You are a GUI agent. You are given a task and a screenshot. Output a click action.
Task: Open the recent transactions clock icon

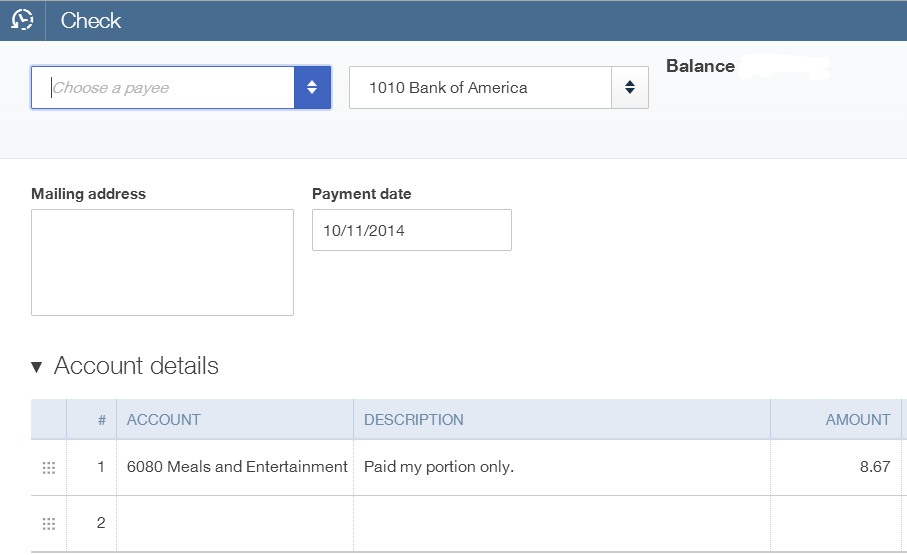(x=22, y=20)
